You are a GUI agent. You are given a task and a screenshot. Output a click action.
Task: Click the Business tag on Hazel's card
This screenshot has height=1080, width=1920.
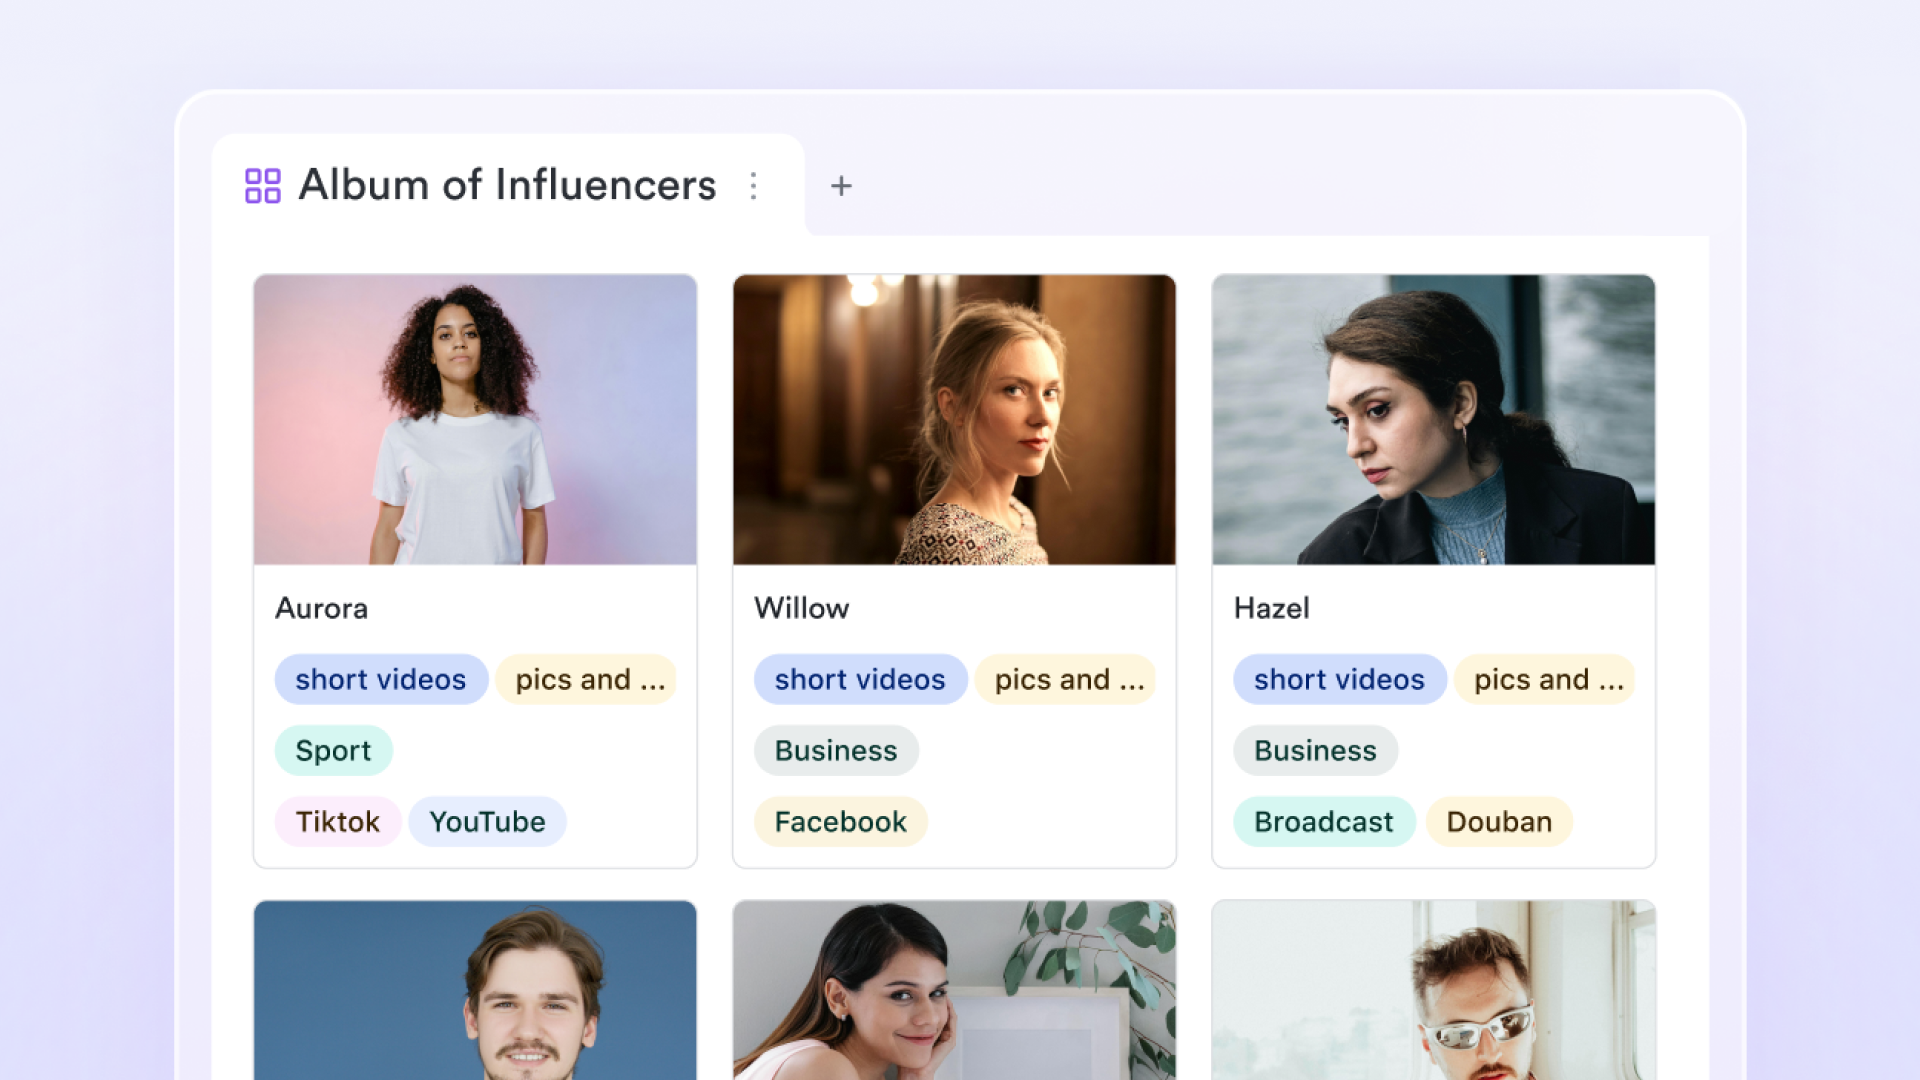(1316, 751)
